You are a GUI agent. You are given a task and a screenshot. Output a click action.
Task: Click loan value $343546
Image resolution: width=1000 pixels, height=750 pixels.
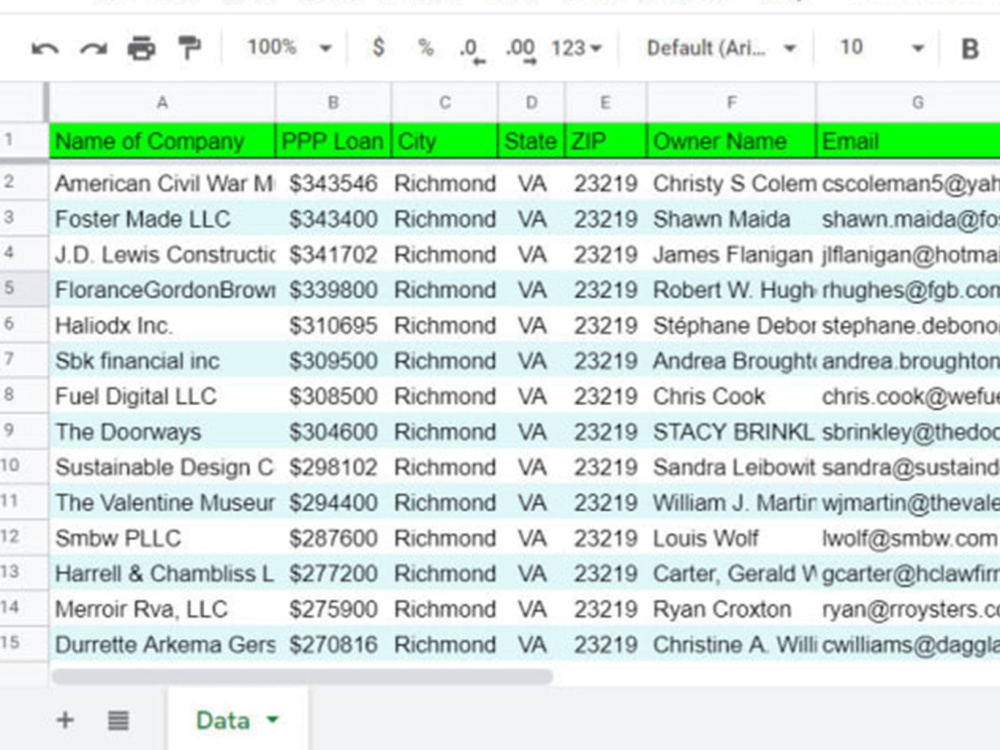point(334,184)
